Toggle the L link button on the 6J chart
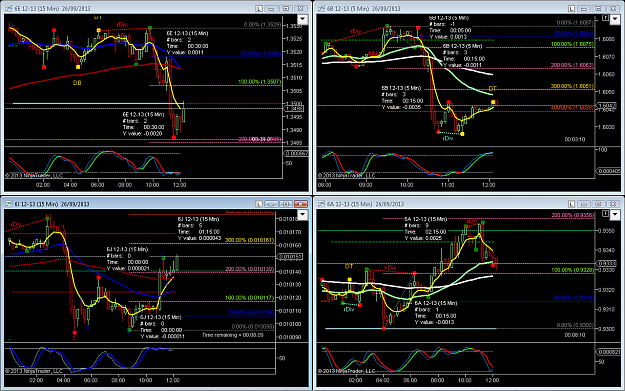This screenshot has height=391, width=625. 259,204
